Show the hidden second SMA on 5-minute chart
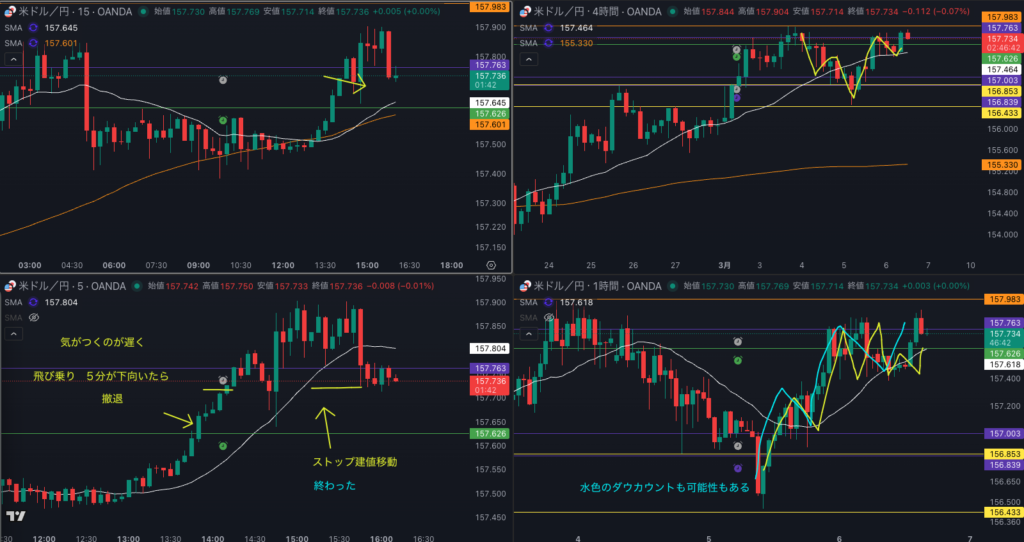Viewport: 1024px width, 542px height. tap(33, 317)
